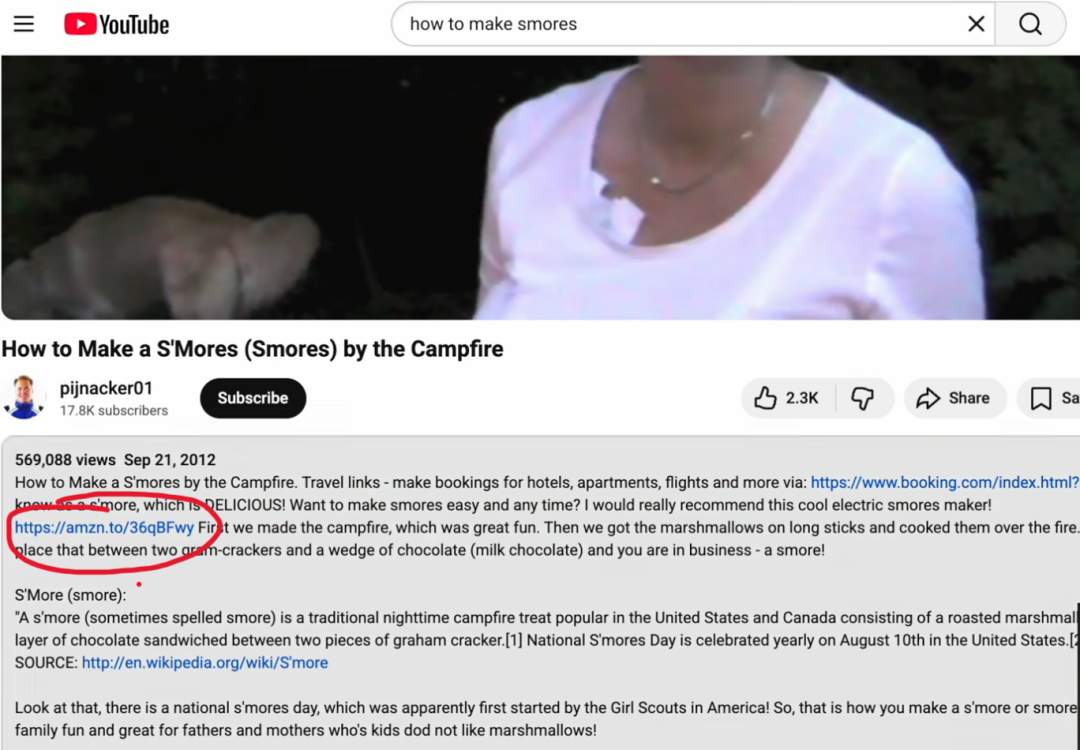Open the pijnacker01 channel name link
The image size is (1080, 750).
[106, 388]
